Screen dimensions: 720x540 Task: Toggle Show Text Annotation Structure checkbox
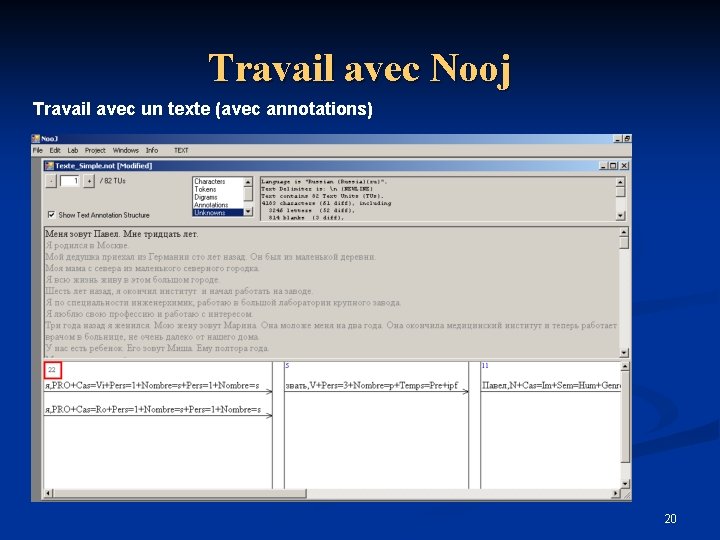pyautogui.click(x=51, y=214)
